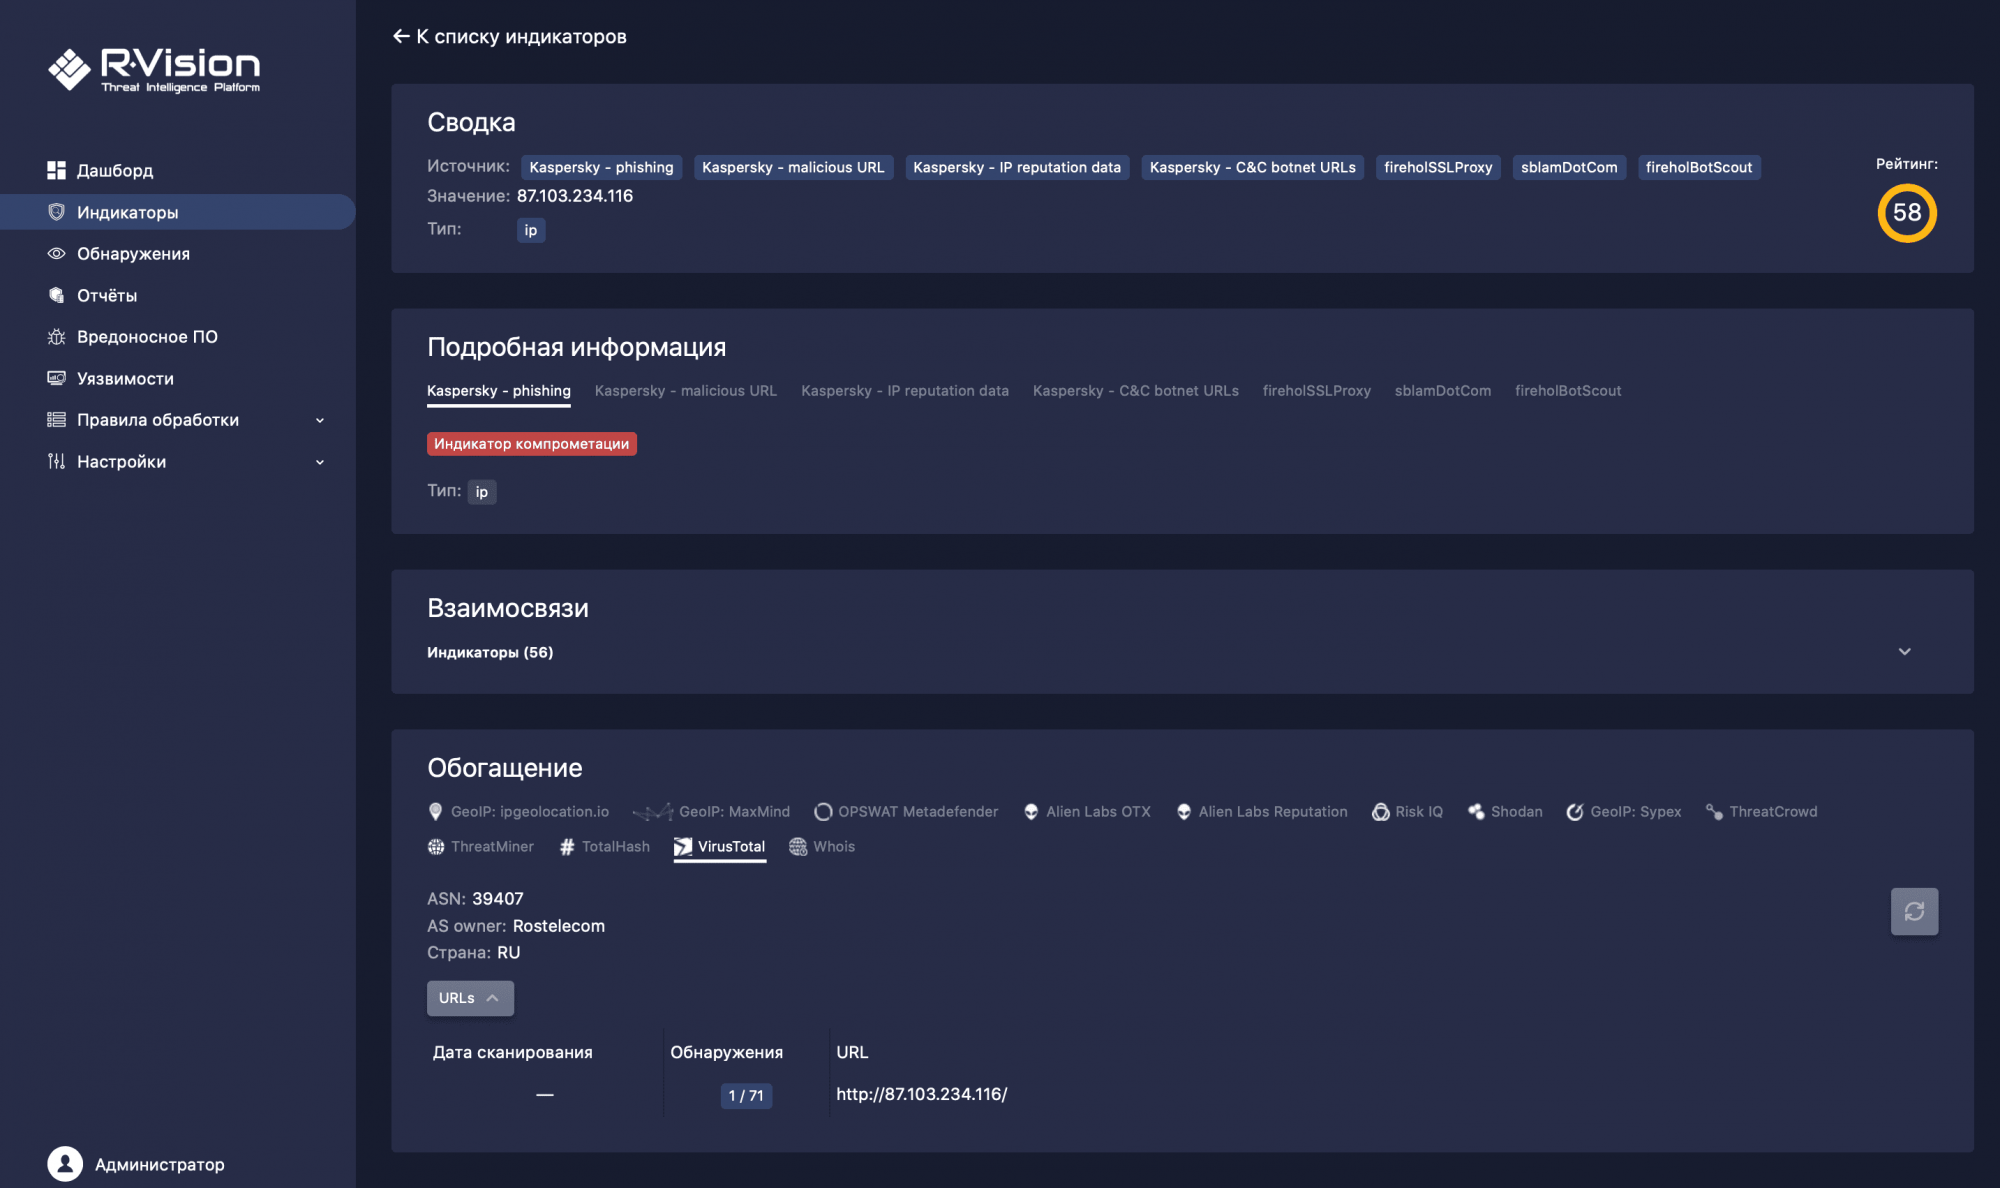Expand the Индикаторы (56) relations section

pos(1904,652)
